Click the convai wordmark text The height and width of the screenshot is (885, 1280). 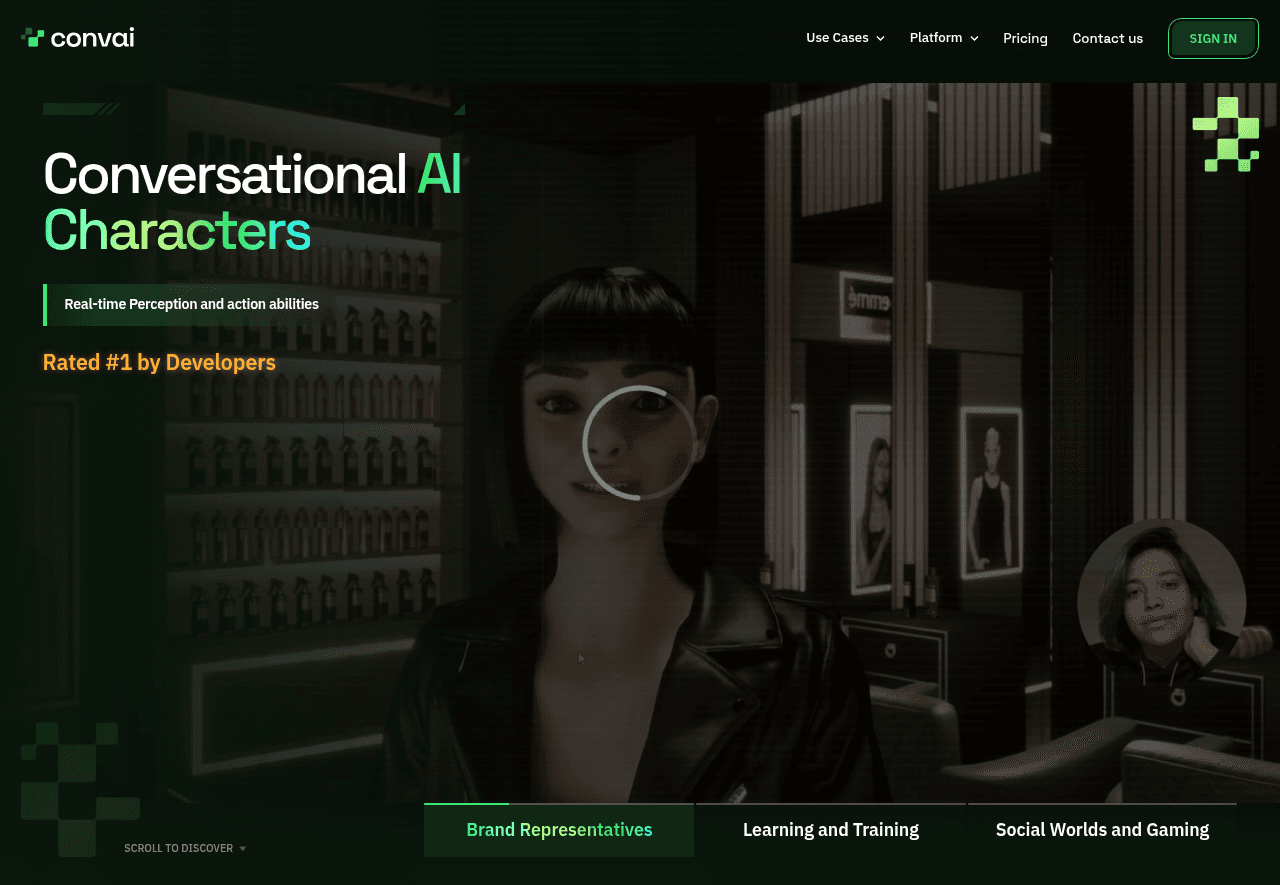click(x=92, y=38)
